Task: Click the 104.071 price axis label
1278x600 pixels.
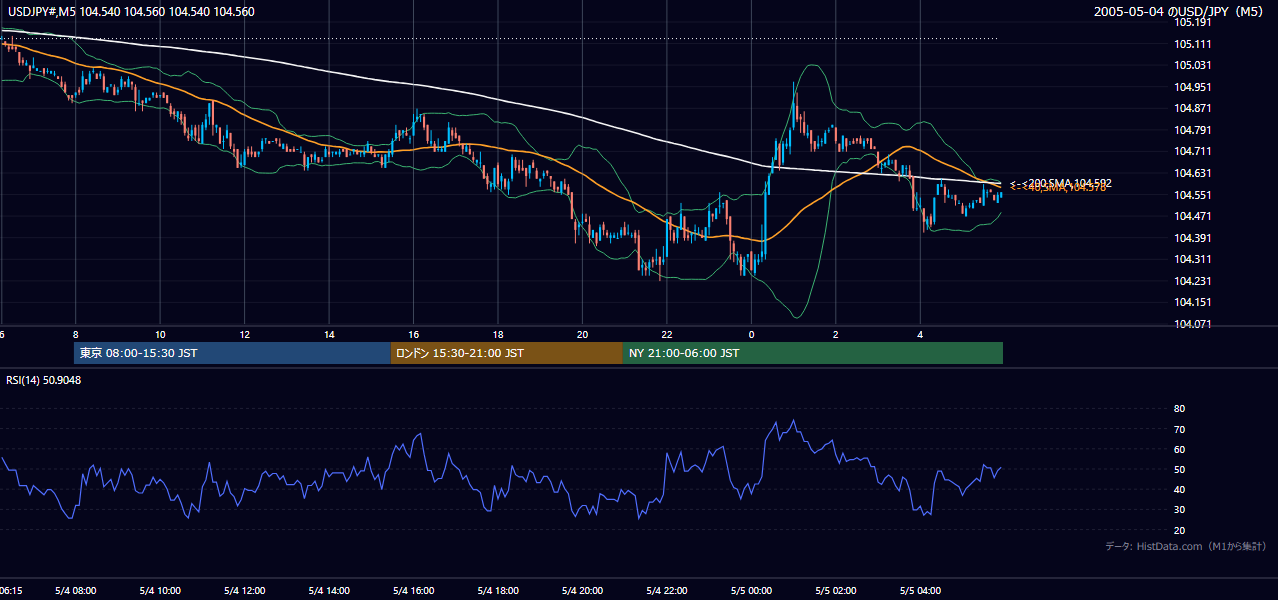Action: point(1191,324)
